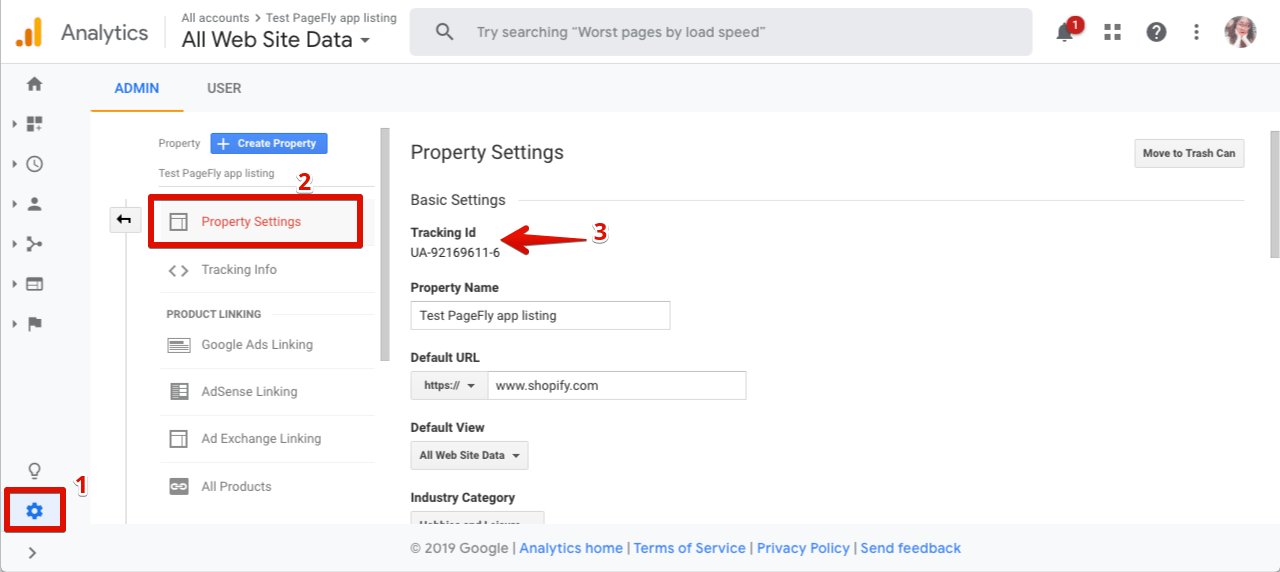The image size is (1280, 572).
Task: Open the Help question mark icon
Action: [x=1156, y=32]
